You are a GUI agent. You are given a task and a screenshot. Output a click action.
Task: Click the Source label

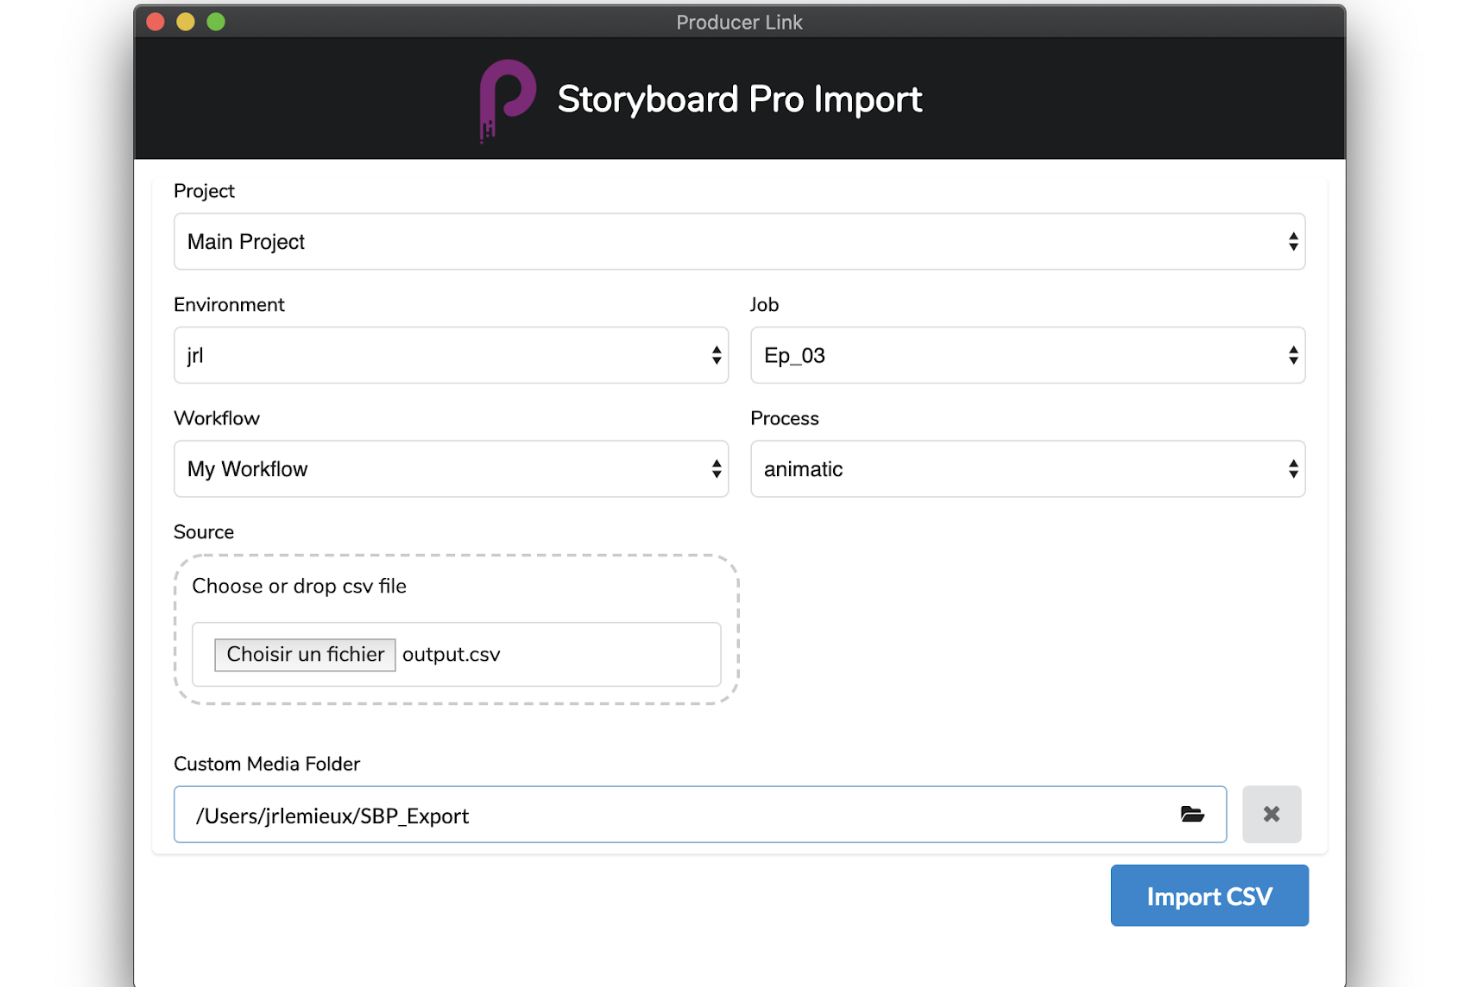(204, 532)
